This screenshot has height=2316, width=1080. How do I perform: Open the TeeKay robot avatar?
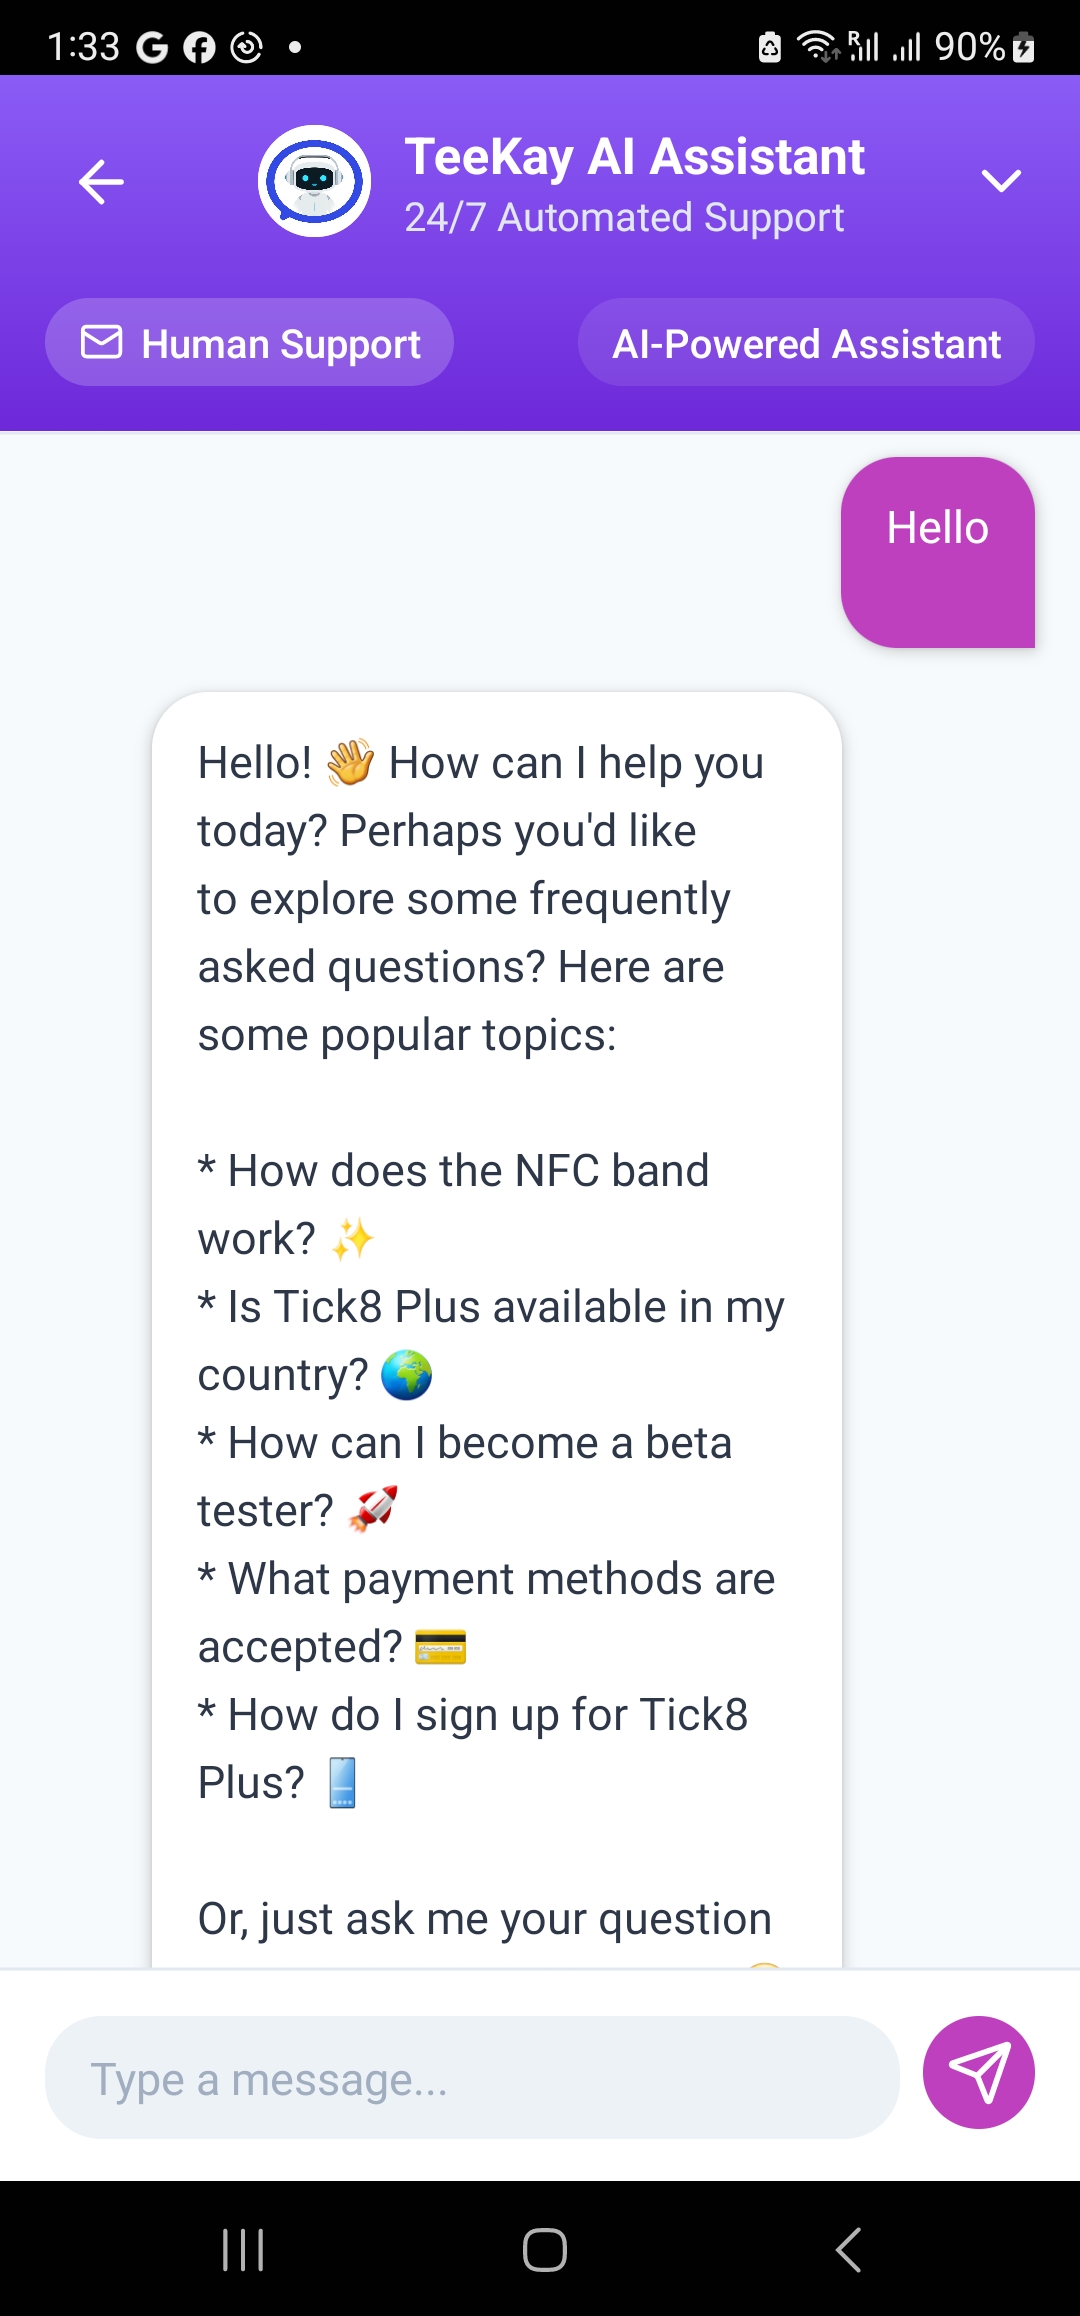pyautogui.click(x=314, y=181)
